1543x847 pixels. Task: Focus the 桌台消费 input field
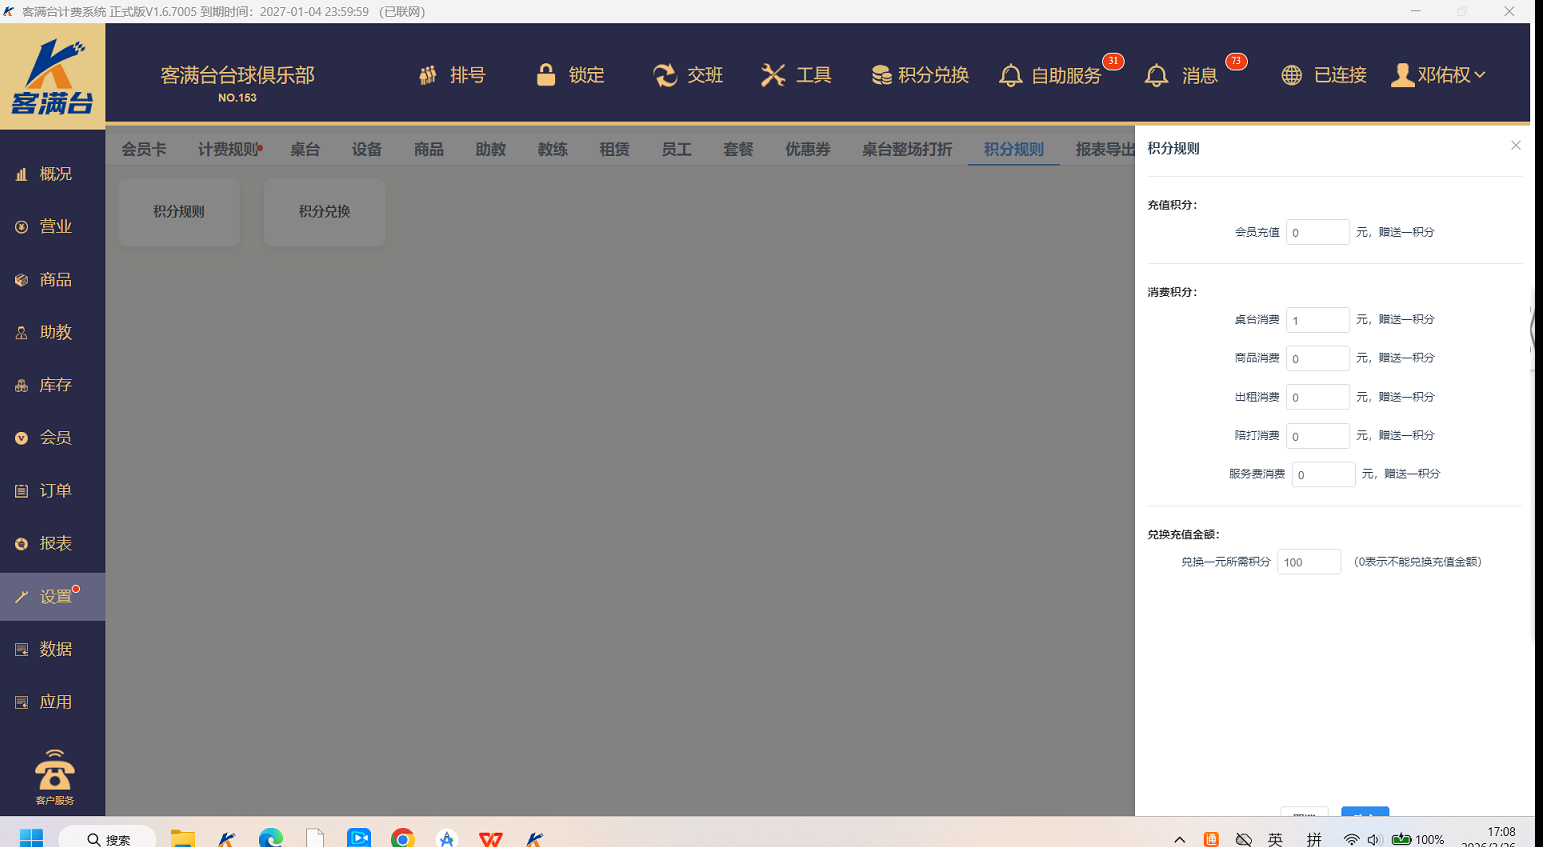1317,320
